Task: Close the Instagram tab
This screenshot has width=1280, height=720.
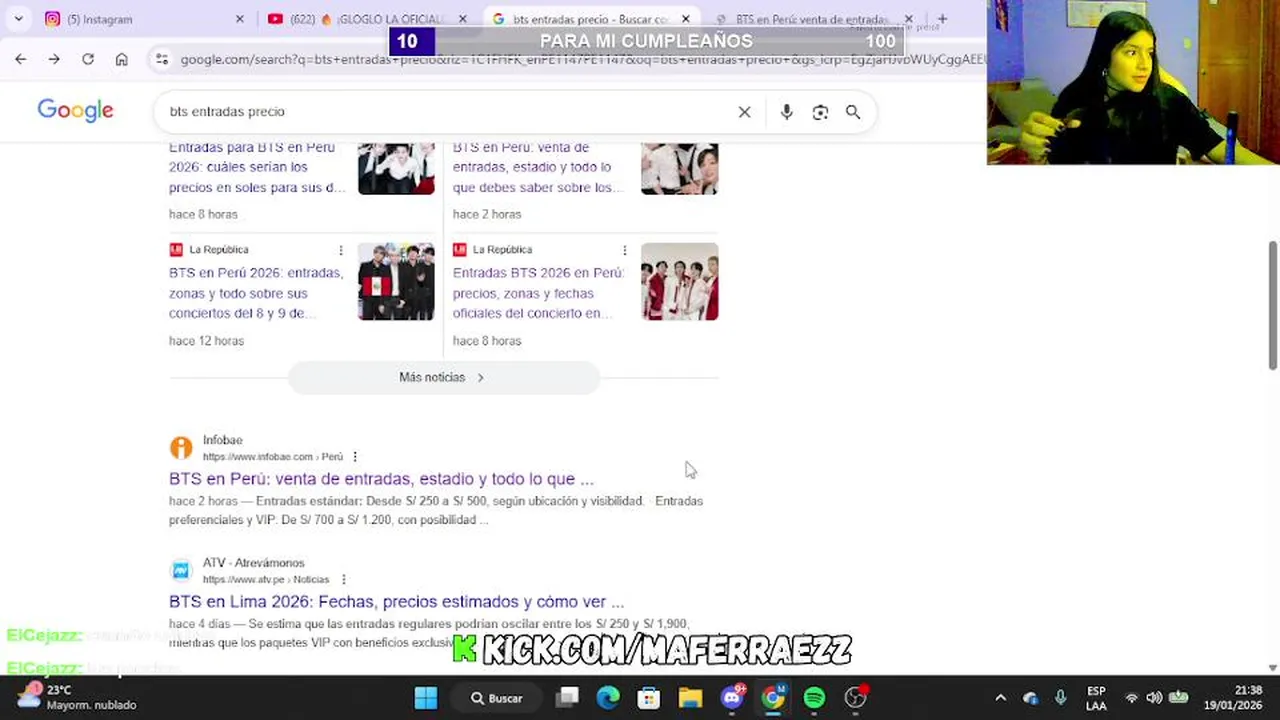Action: point(240,19)
